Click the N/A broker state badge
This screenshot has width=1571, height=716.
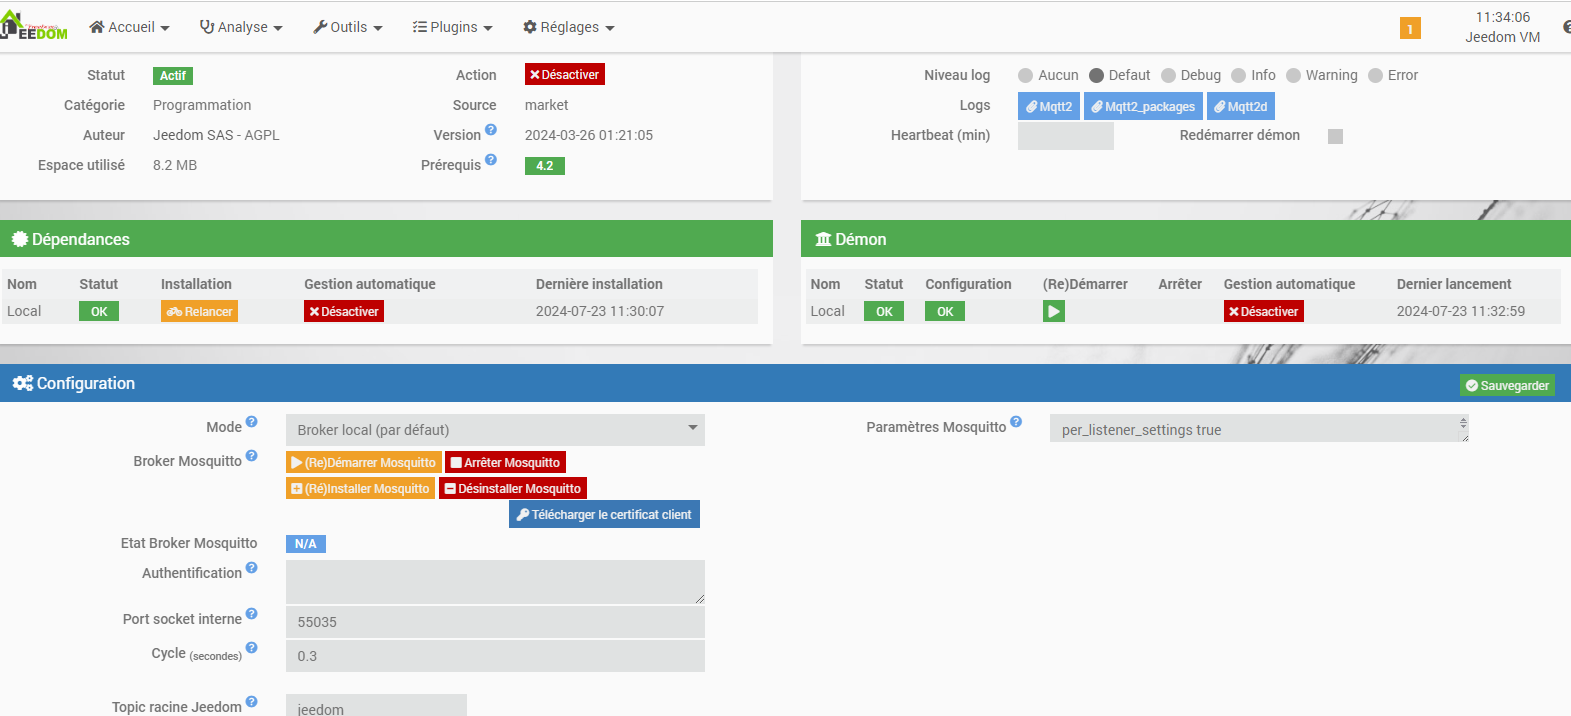[306, 544]
